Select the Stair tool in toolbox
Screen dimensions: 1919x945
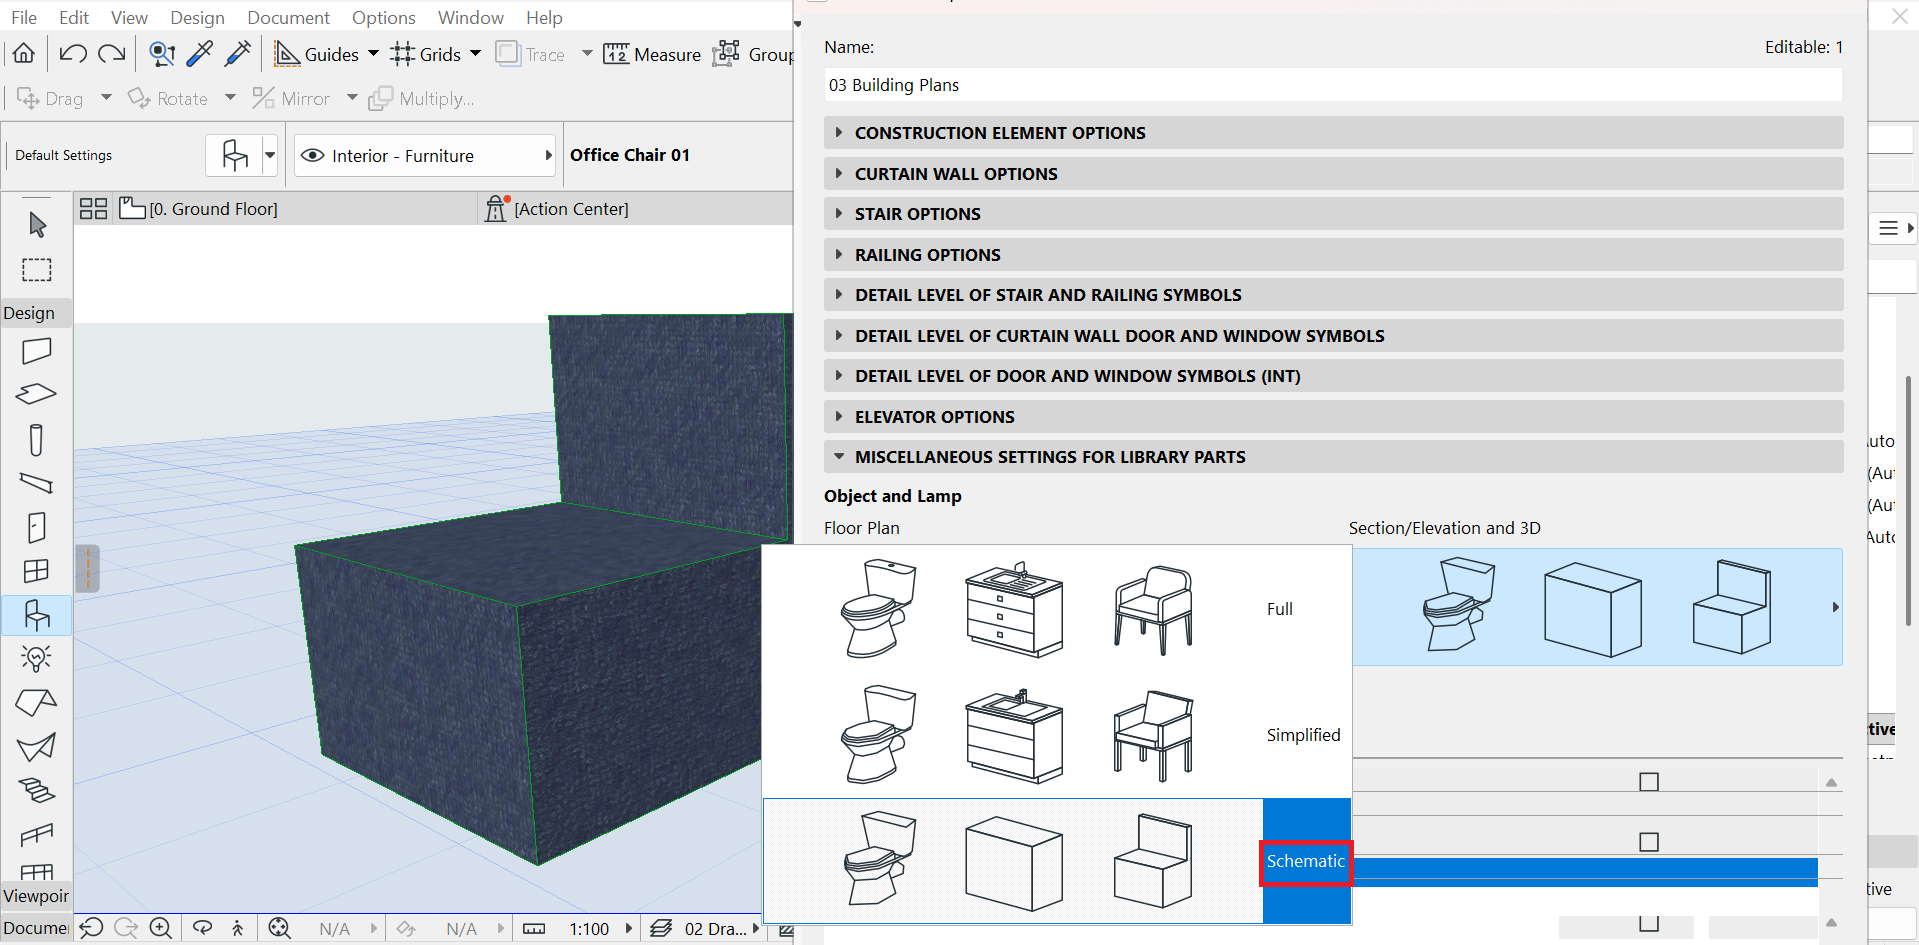click(37, 790)
